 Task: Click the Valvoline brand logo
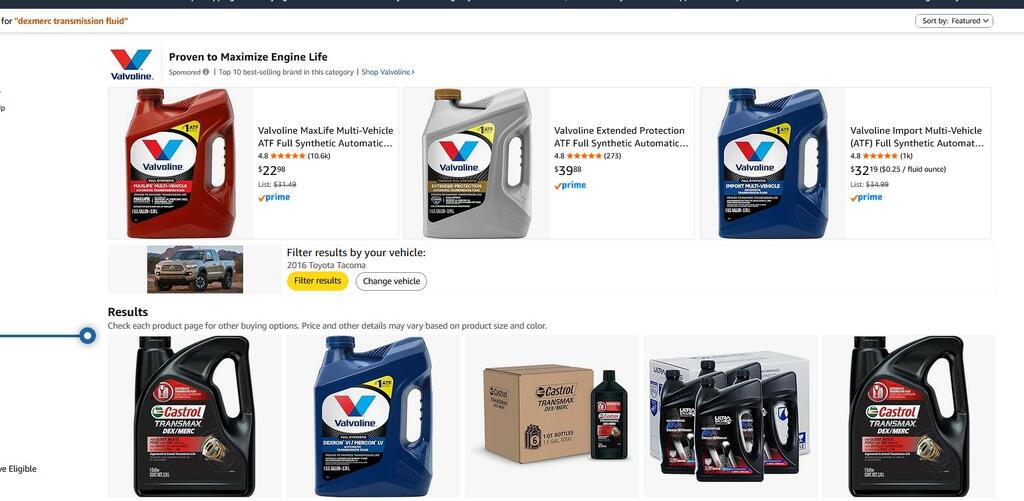[131, 64]
